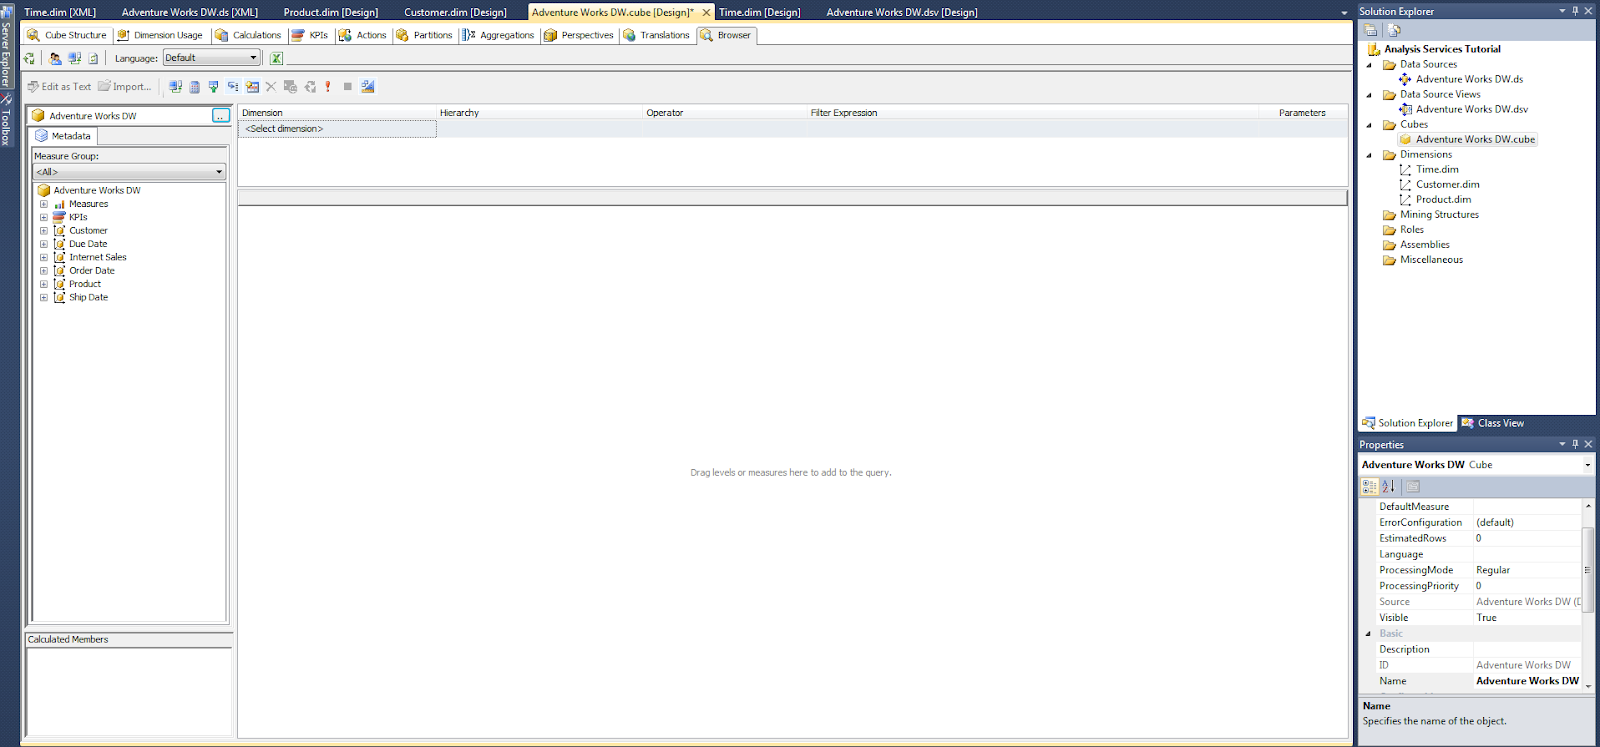Click the Edit as Text button

tap(59, 87)
